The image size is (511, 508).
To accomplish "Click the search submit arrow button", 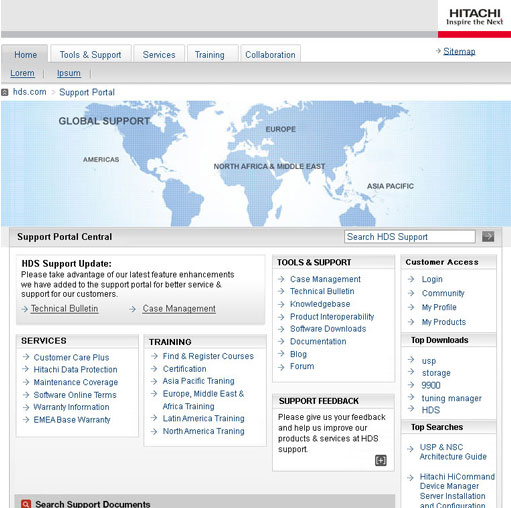I will click(x=488, y=237).
